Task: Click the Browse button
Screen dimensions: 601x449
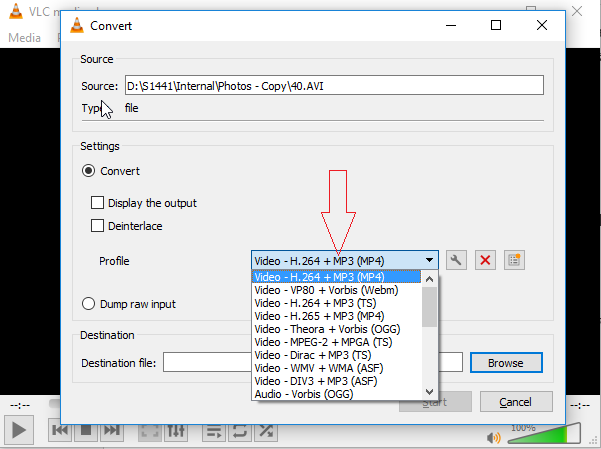Action: point(506,363)
